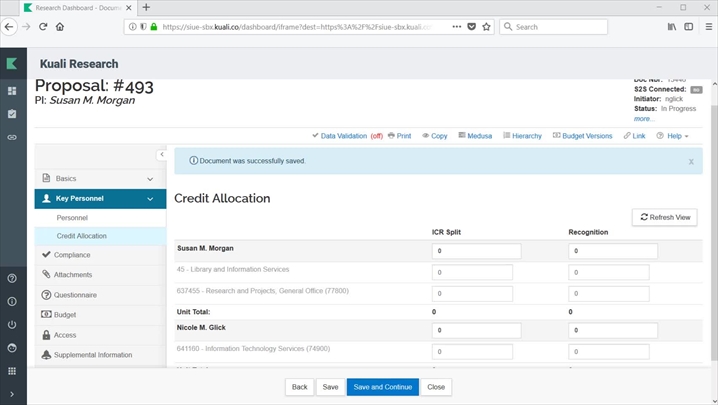718x405 pixels.
Task: Reload the page with the browser refresh icon
Action: pos(43,27)
